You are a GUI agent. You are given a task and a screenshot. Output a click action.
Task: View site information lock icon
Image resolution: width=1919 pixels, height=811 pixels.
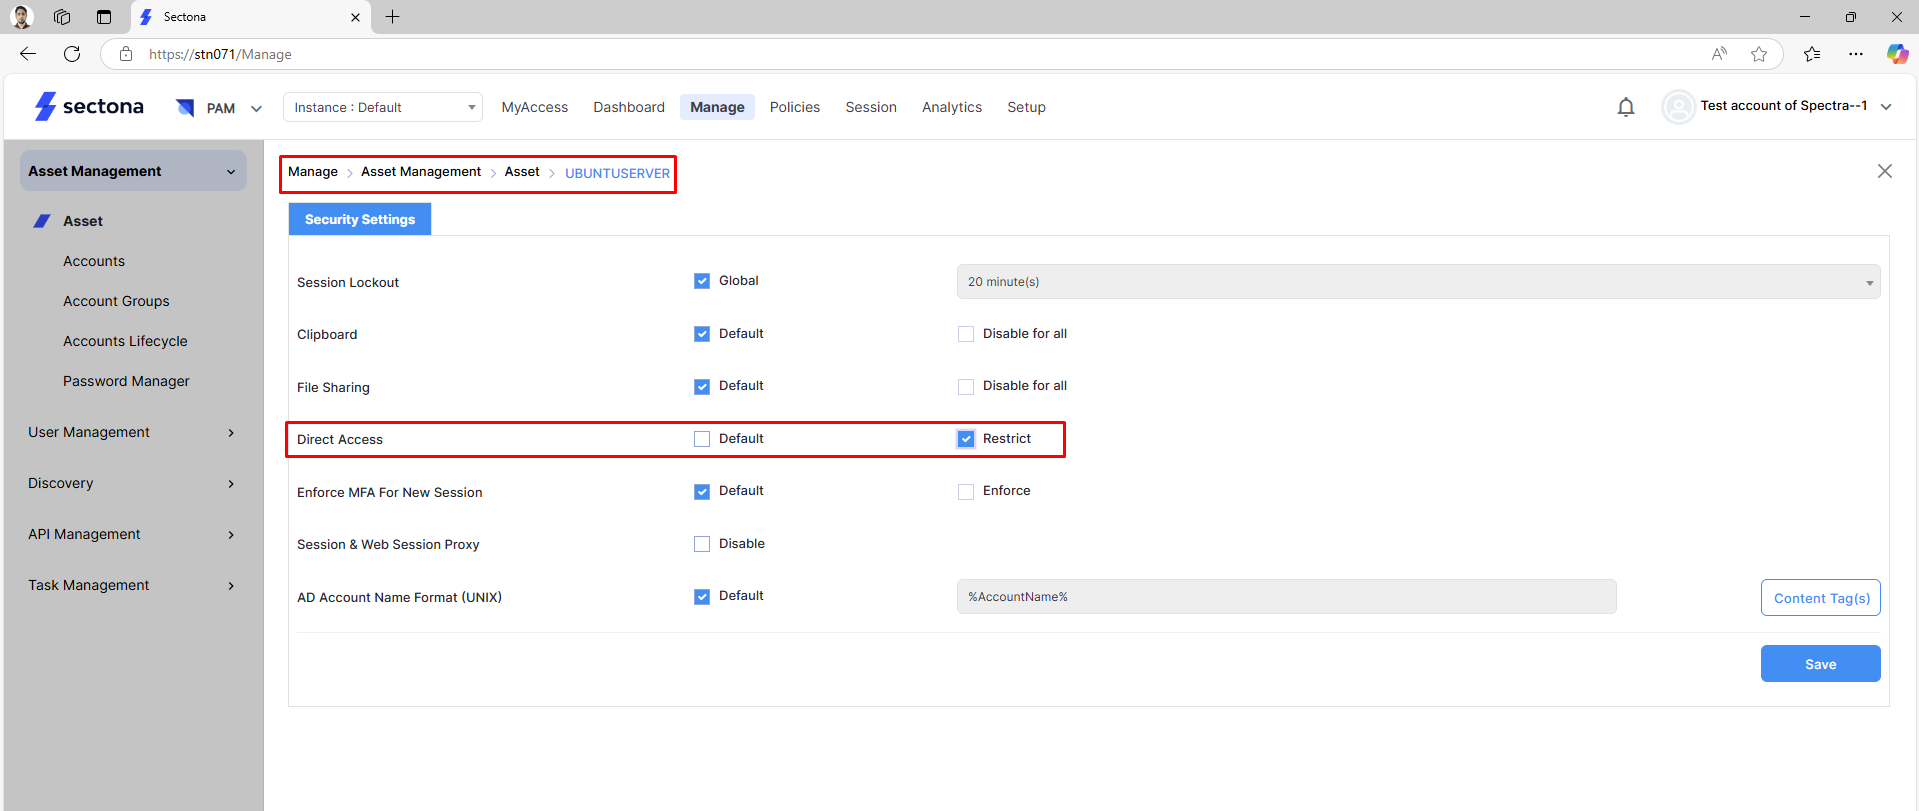click(126, 54)
